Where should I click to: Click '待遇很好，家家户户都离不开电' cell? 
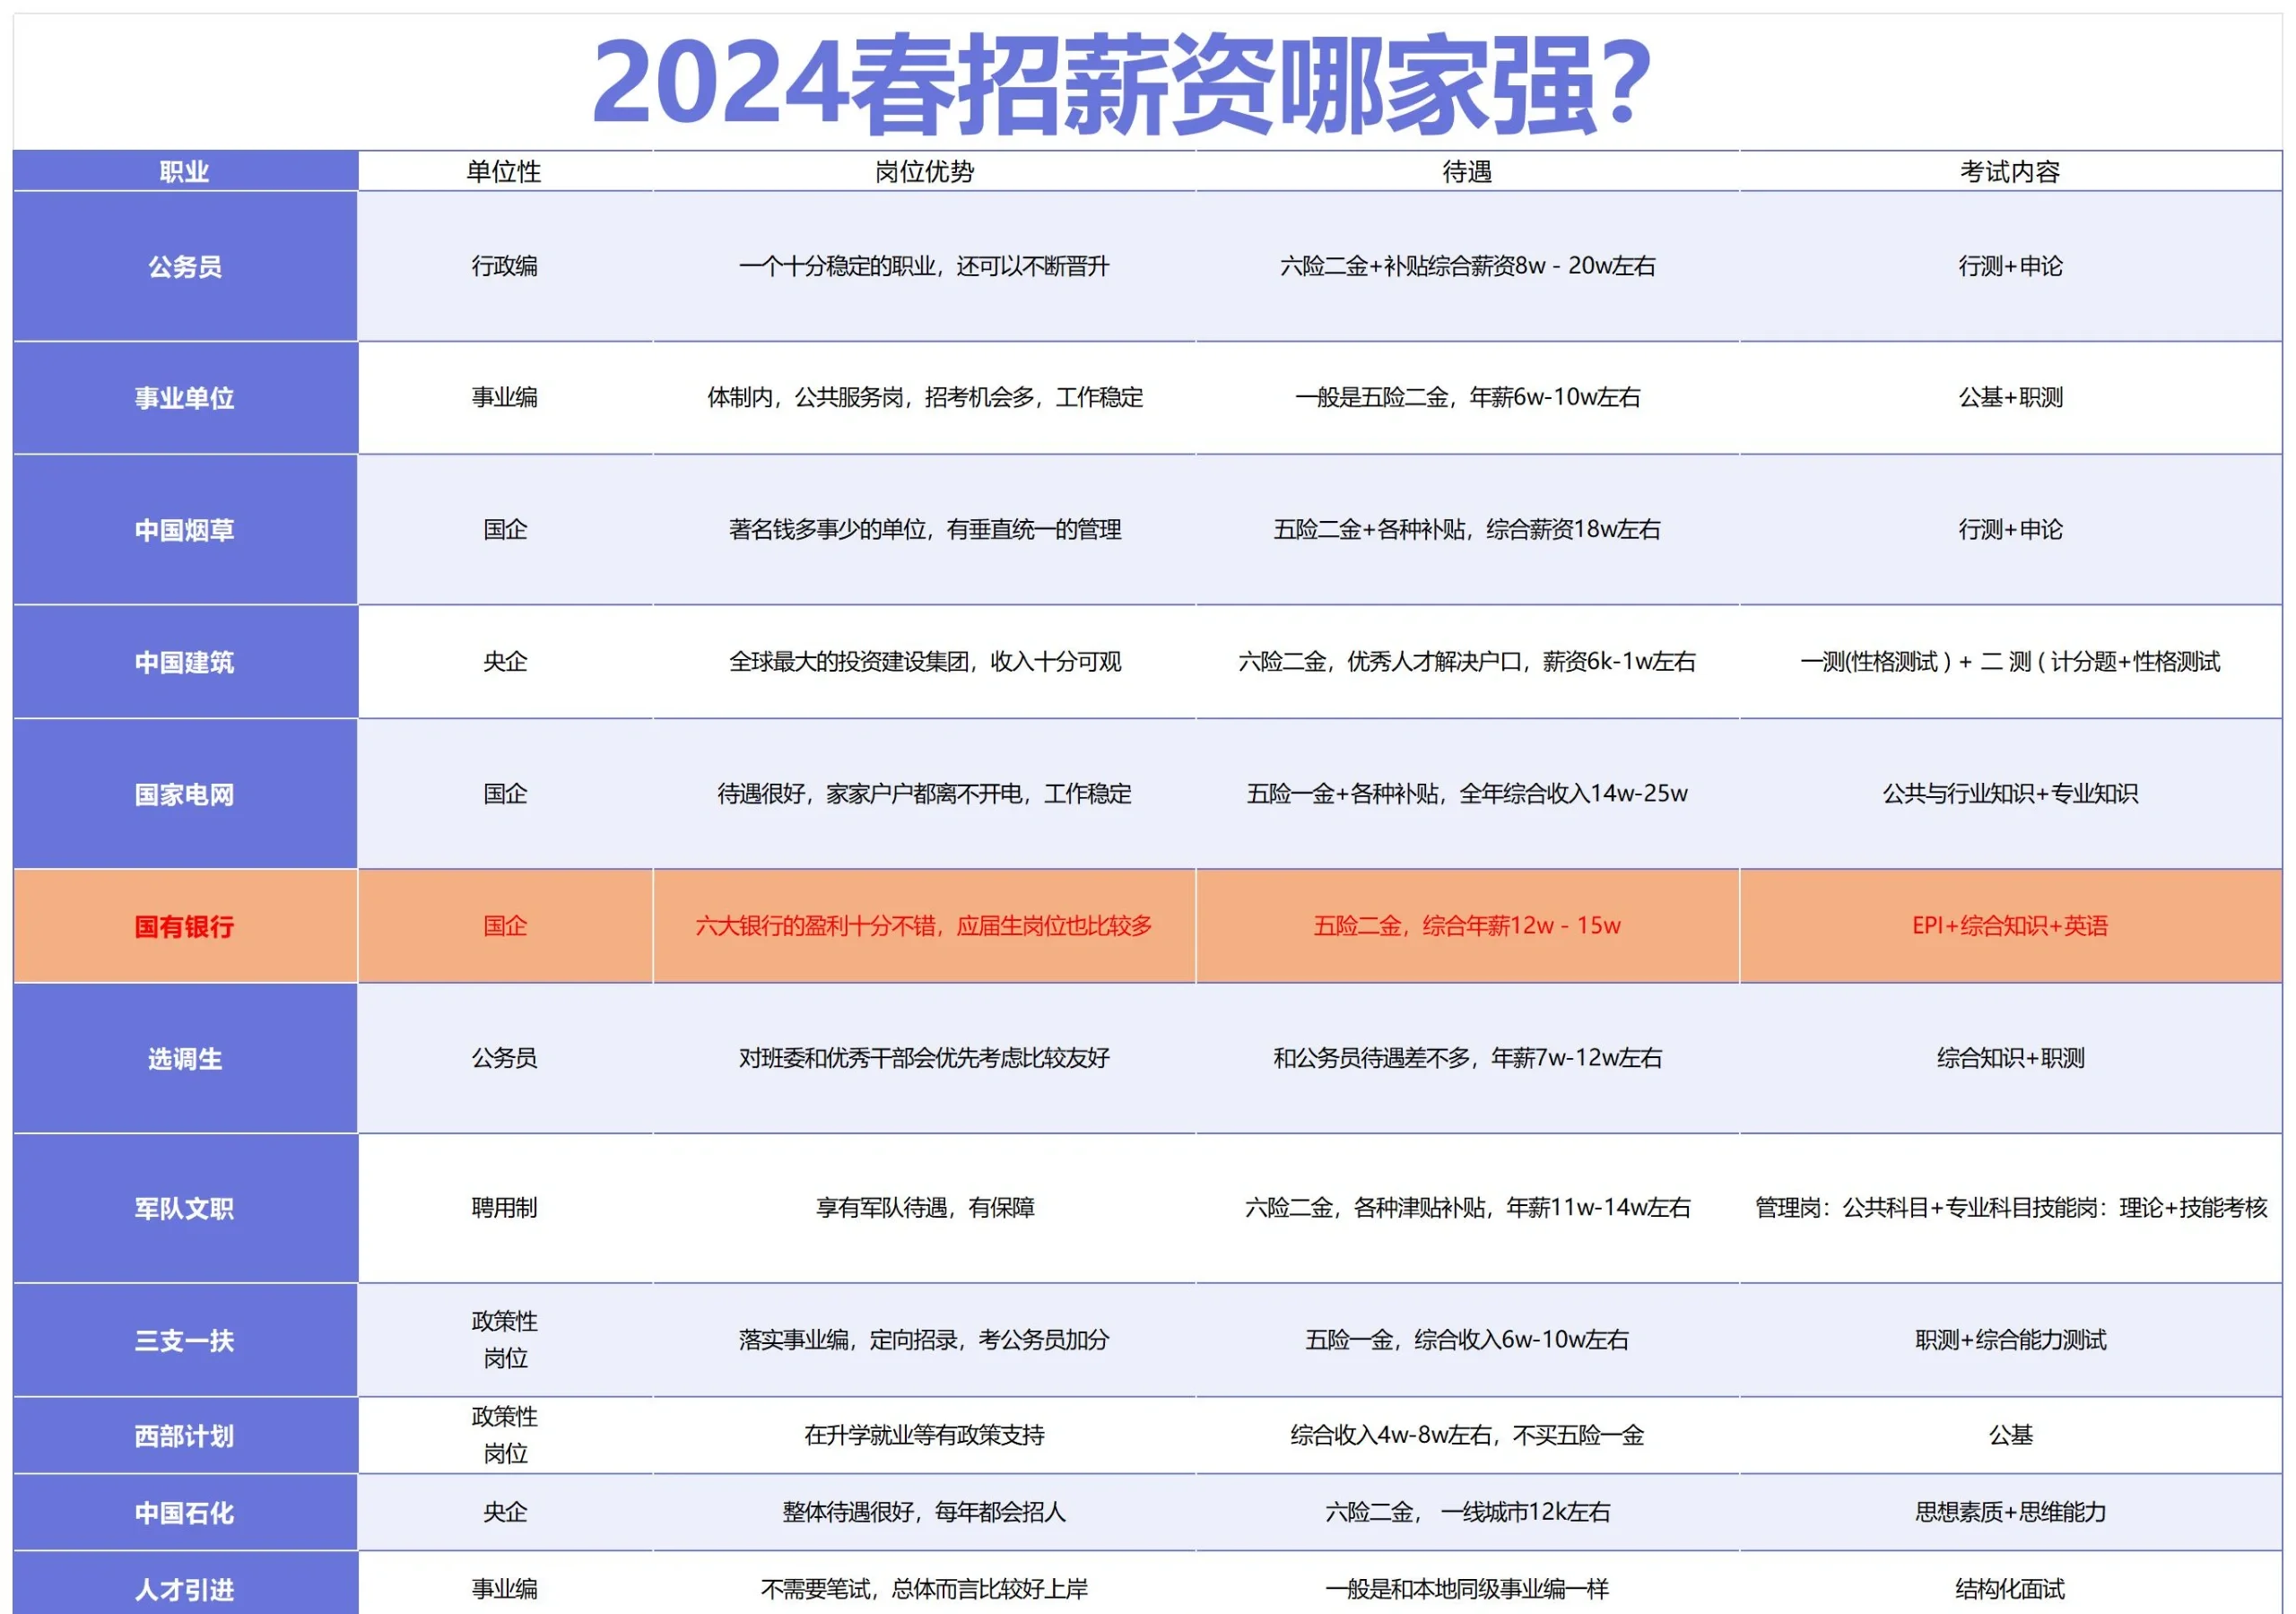pos(924,794)
